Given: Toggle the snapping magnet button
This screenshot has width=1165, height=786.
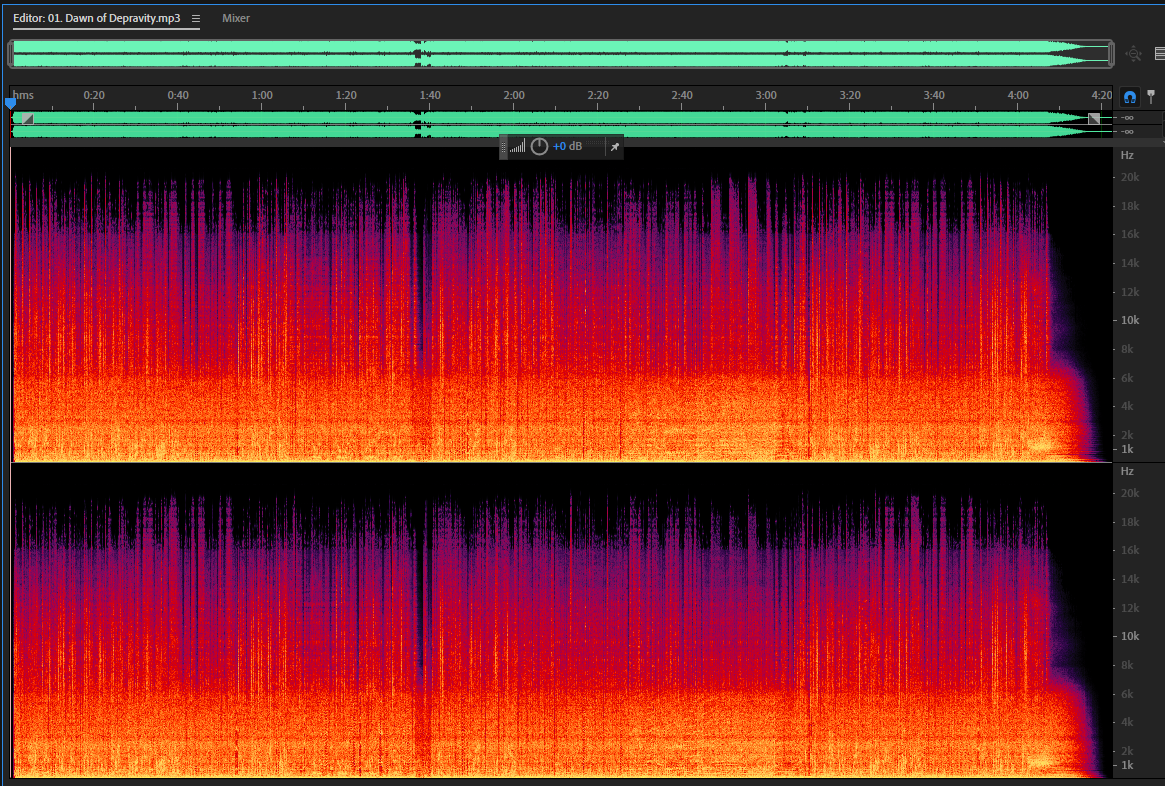Looking at the screenshot, I should (1129, 97).
